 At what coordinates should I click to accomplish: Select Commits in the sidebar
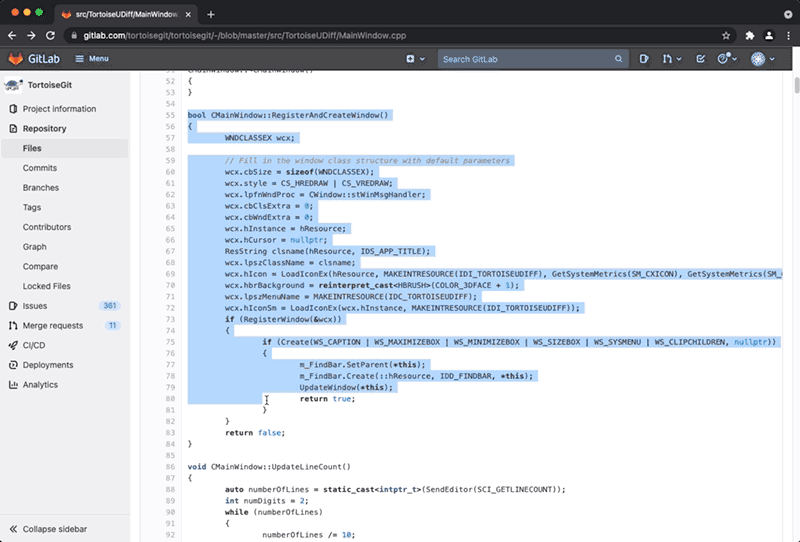click(40, 168)
